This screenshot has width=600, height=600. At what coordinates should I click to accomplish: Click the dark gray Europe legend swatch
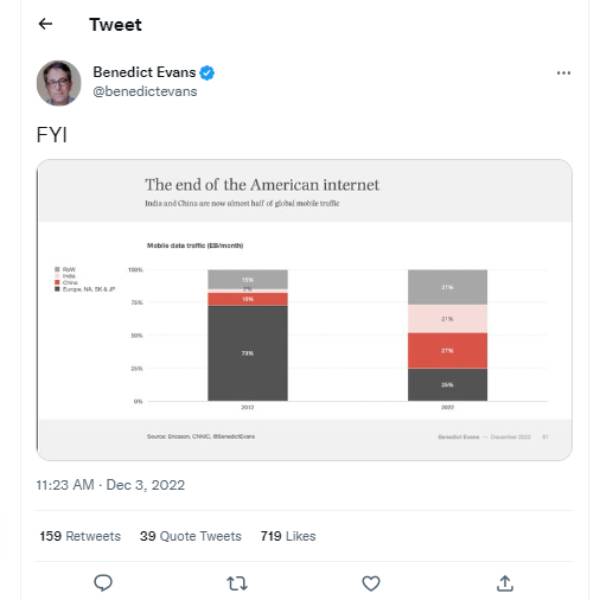click(58, 288)
